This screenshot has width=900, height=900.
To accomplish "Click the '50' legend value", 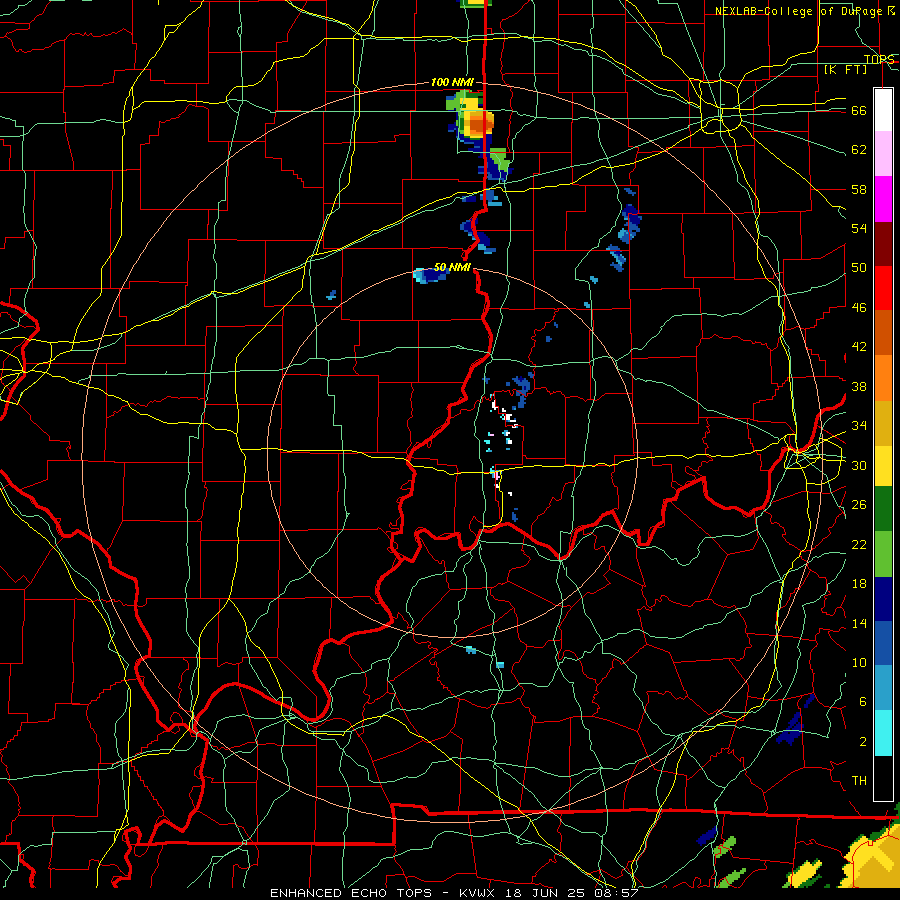I will [859, 267].
